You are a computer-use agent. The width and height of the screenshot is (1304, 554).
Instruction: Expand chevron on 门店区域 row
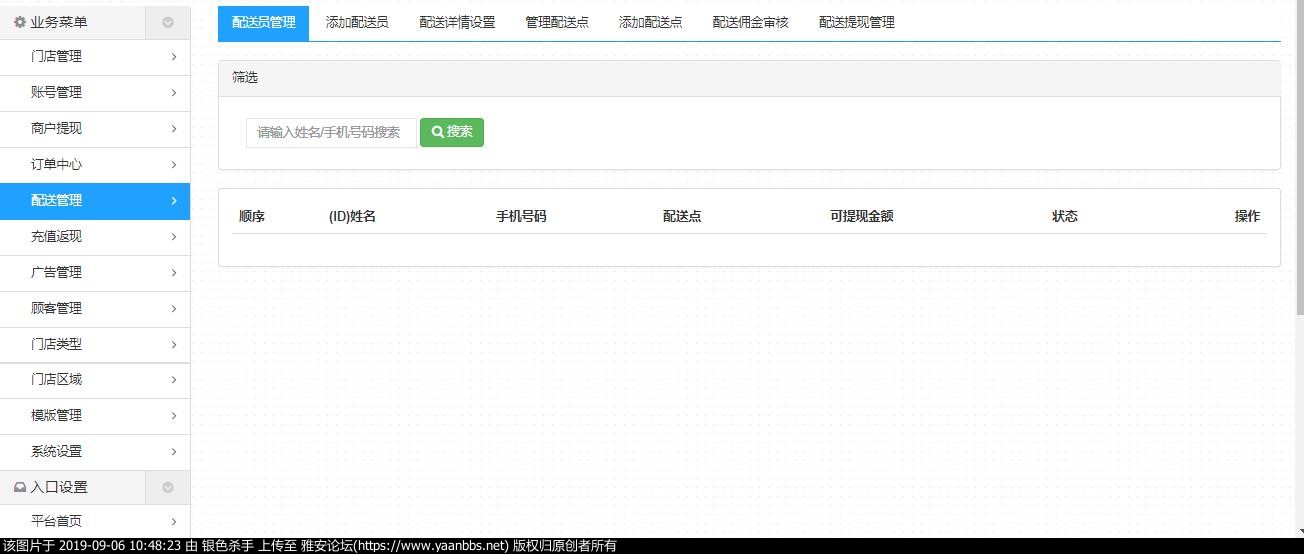(174, 380)
